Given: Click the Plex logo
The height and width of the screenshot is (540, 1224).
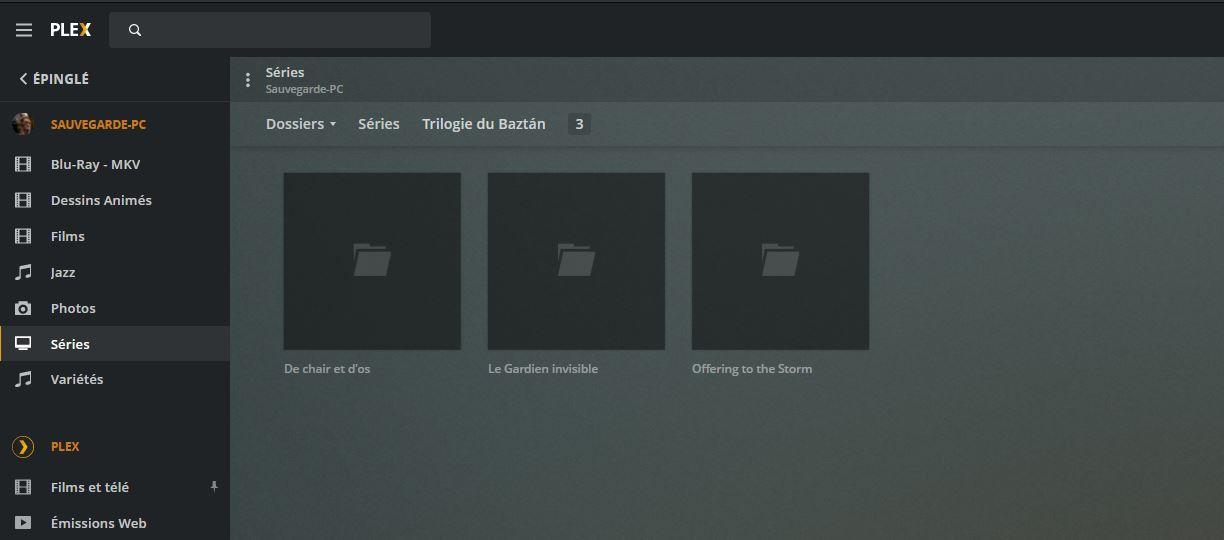Looking at the screenshot, I should point(71,30).
